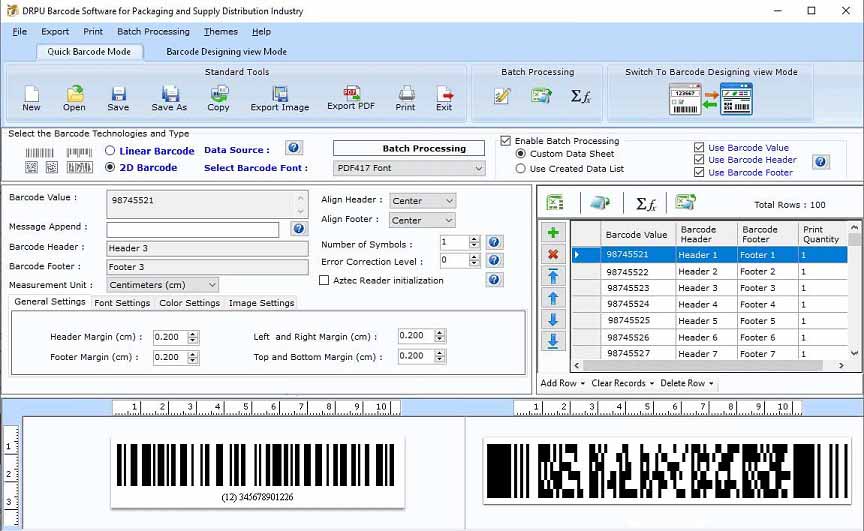Open Color Settings tab
This screenshot has width=864, height=531.
[x=189, y=302]
